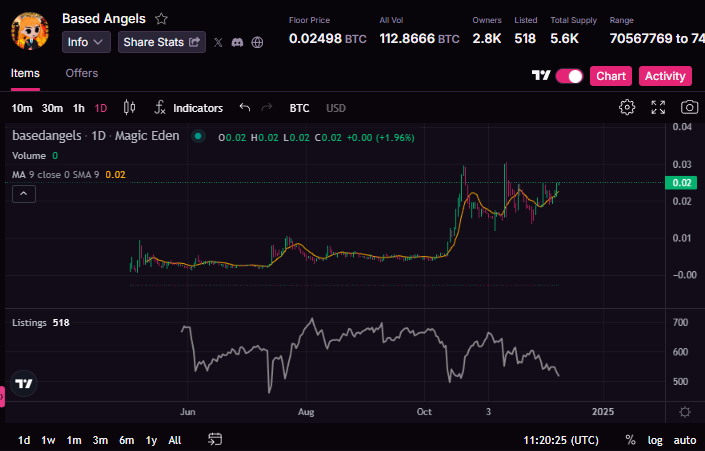Switch to the Offers tab
This screenshot has height=451, width=705.
click(x=82, y=73)
